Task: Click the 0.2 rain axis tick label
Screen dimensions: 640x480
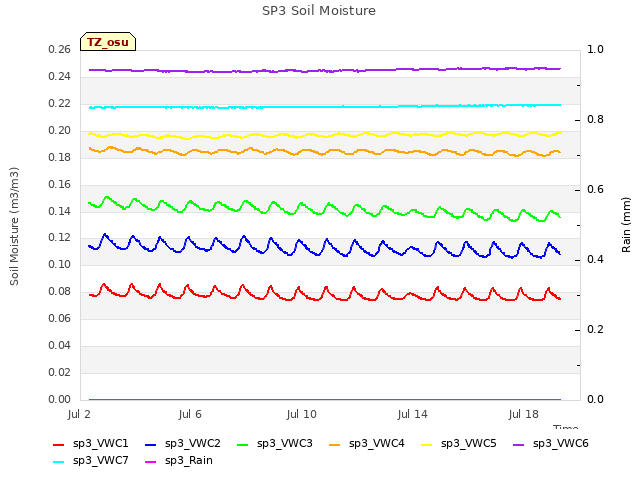Action: click(595, 329)
